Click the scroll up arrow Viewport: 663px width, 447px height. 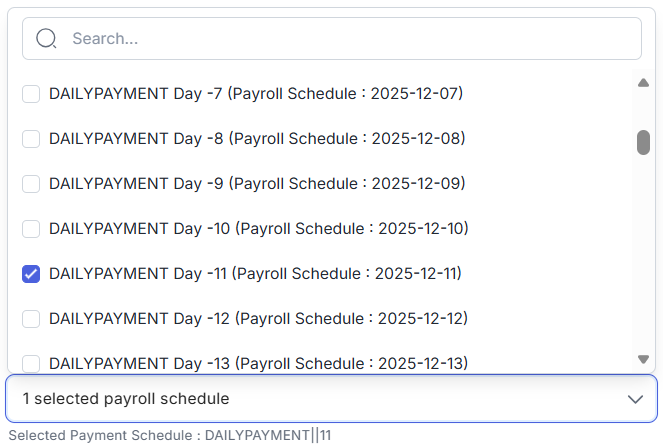pyautogui.click(x=644, y=83)
